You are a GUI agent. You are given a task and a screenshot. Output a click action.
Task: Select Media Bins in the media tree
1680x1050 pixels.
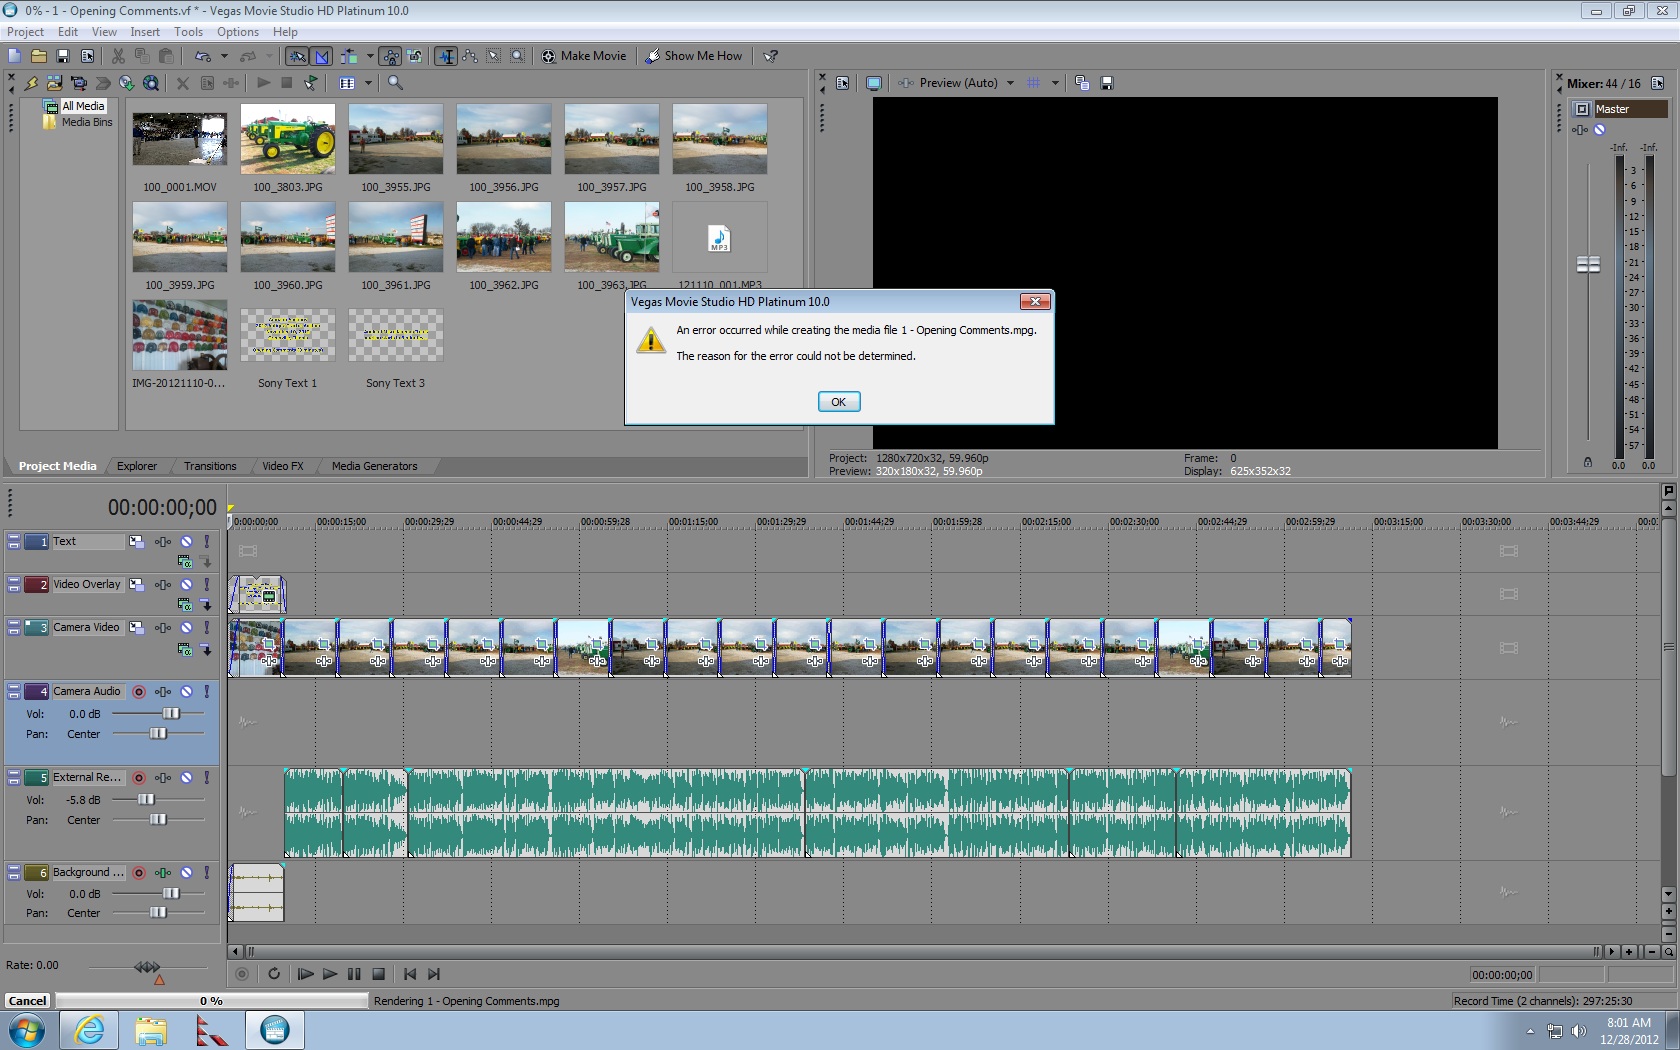coord(87,122)
